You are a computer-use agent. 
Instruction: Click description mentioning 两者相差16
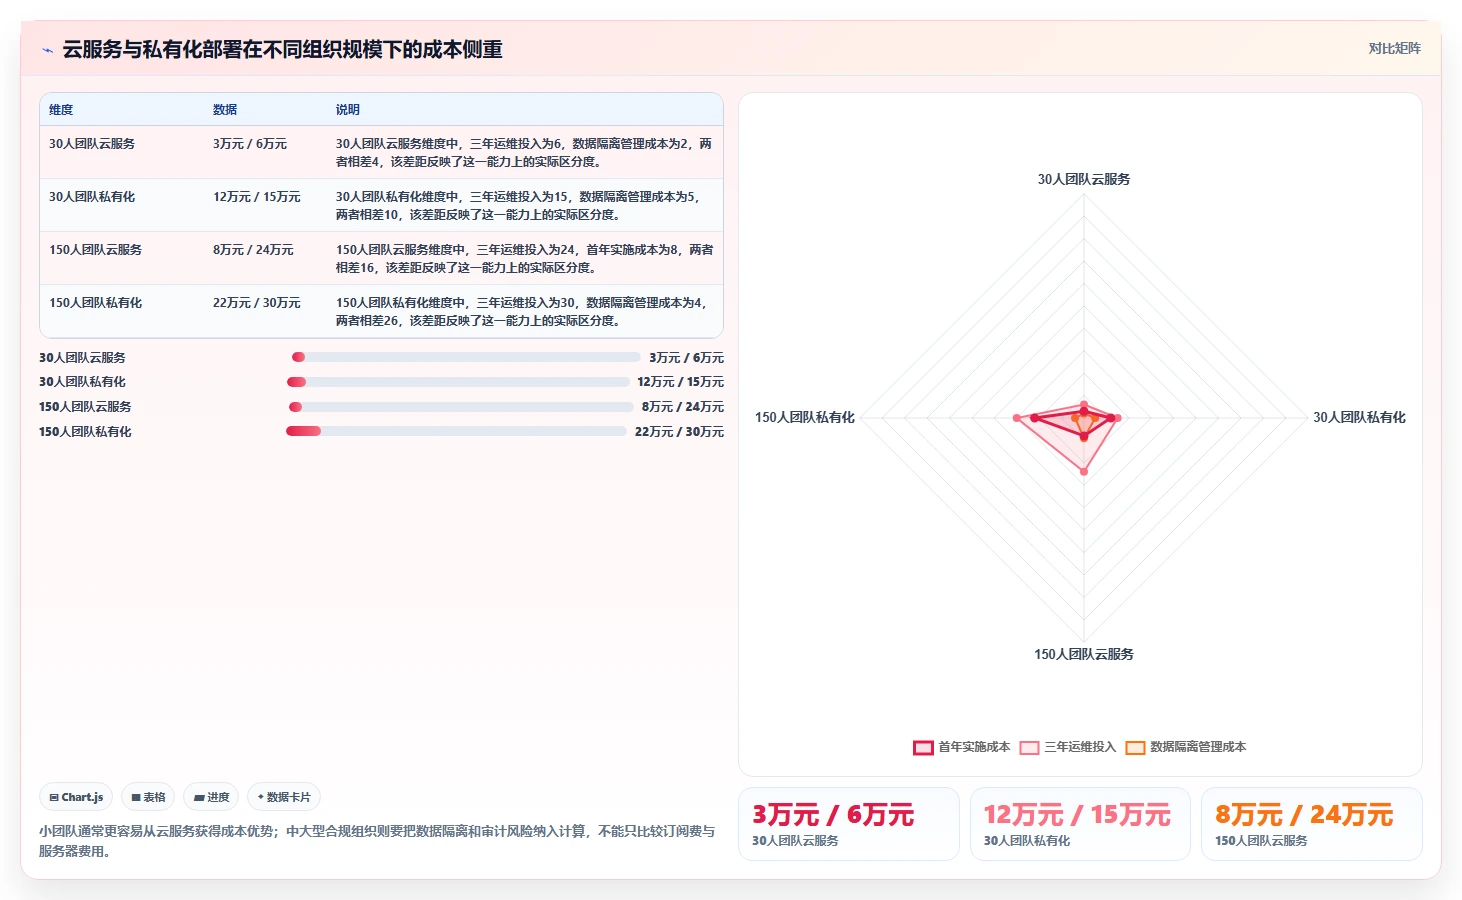[524, 259]
